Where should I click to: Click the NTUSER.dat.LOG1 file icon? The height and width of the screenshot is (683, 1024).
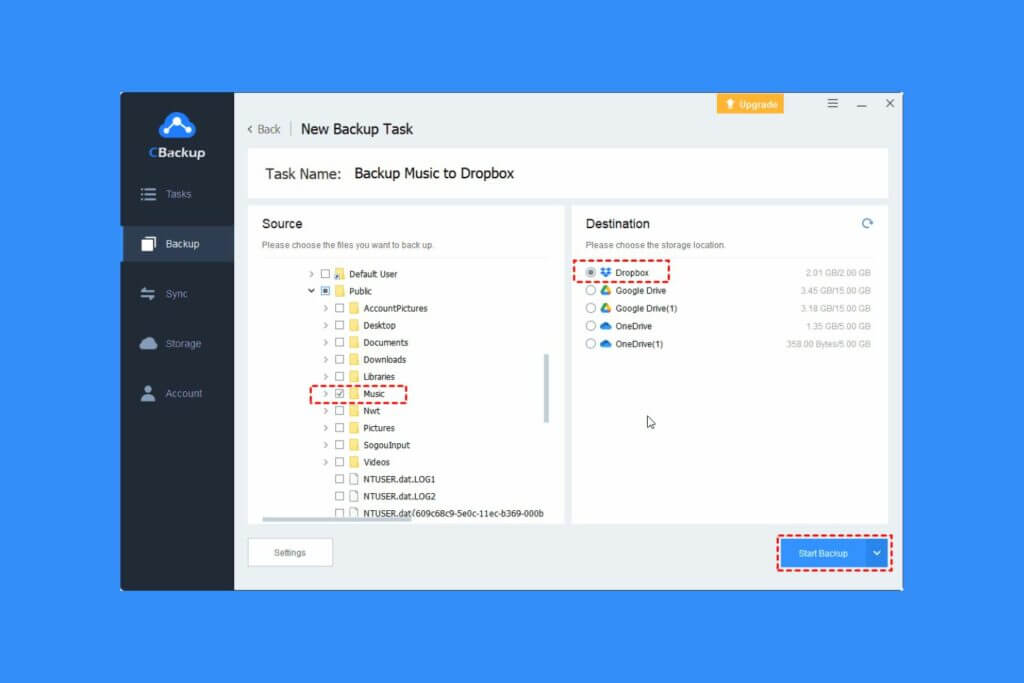[x=354, y=479]
